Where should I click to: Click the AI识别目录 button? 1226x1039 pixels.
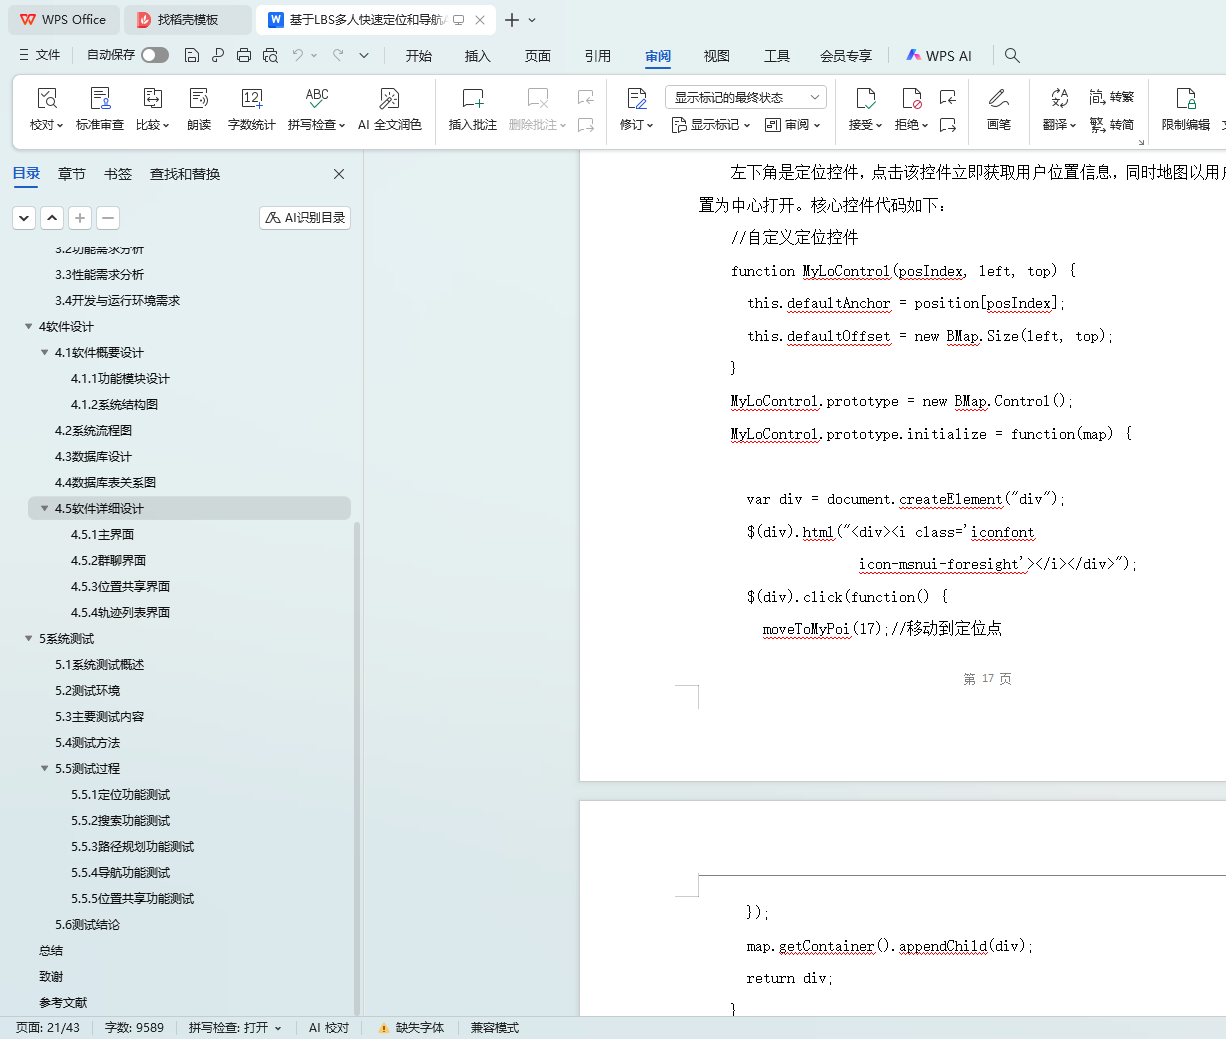[305, 217]
